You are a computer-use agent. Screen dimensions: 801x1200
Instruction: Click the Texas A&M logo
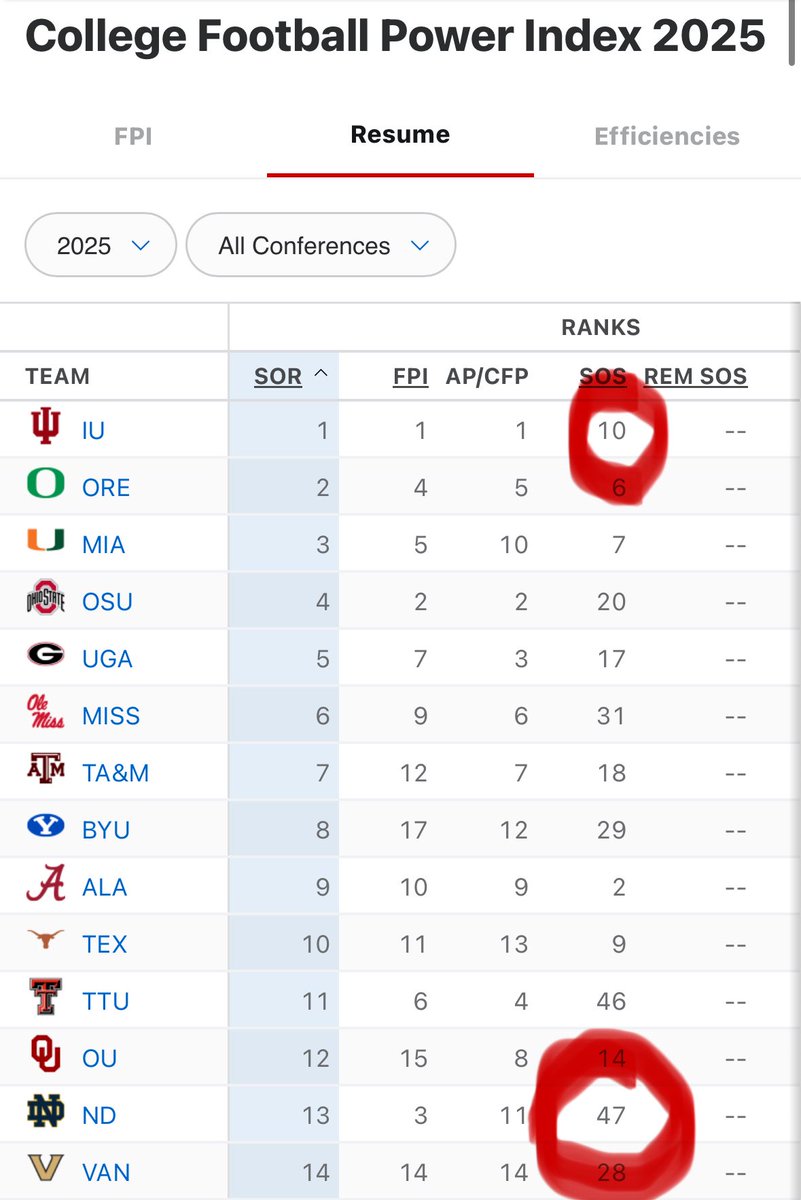click(x=45, y=771)
